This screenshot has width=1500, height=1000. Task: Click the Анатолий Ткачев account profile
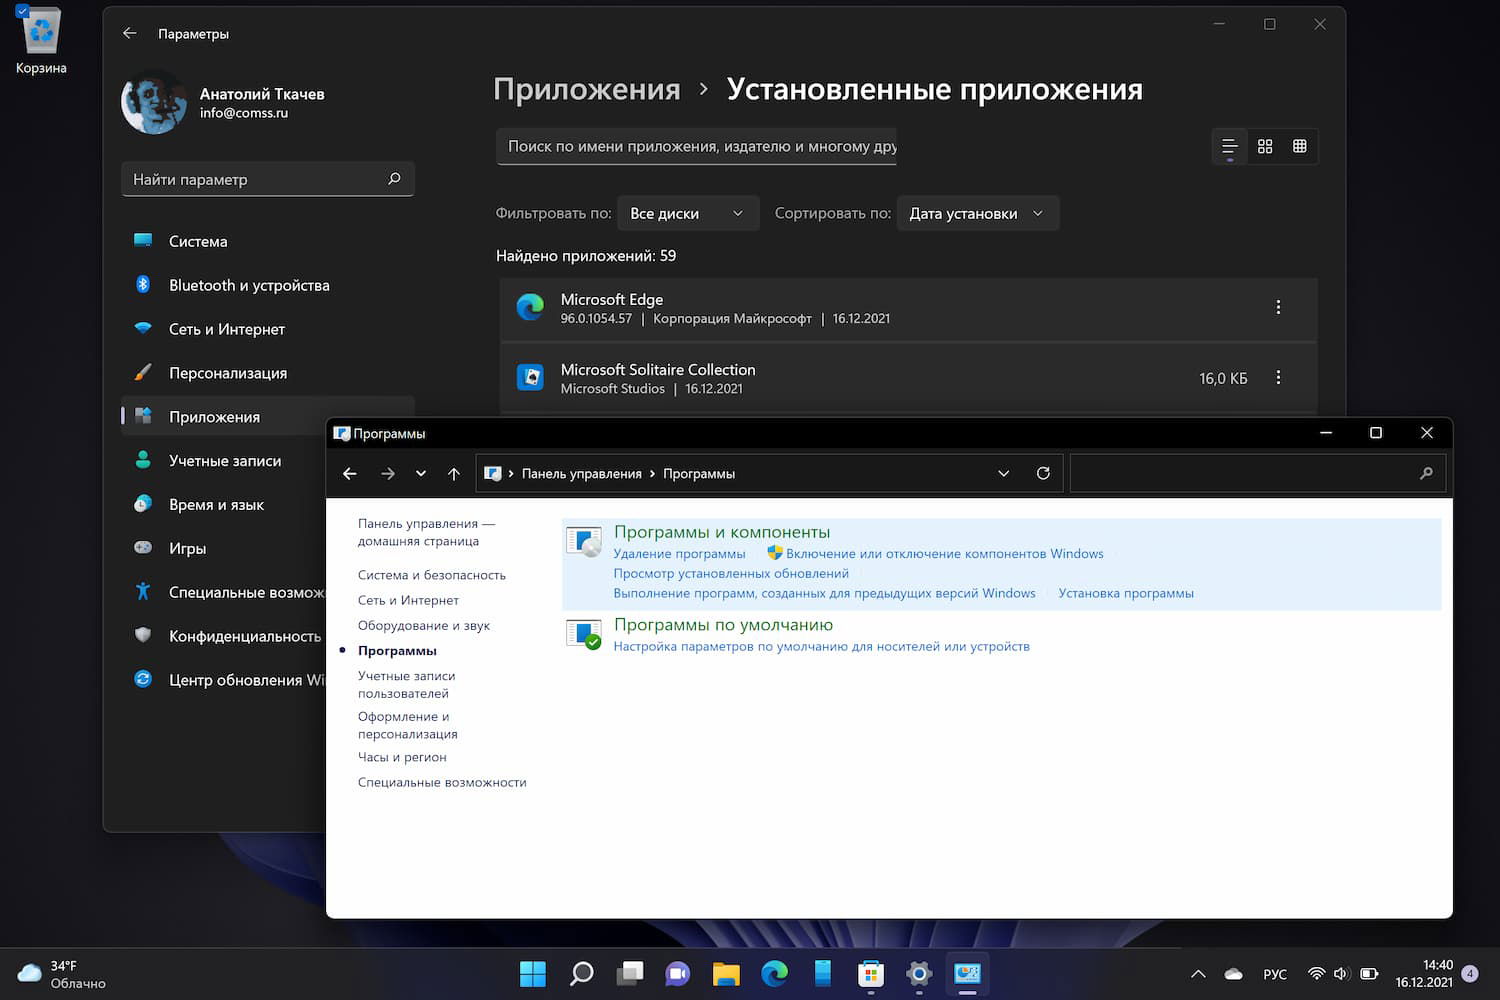click(223, 102)
